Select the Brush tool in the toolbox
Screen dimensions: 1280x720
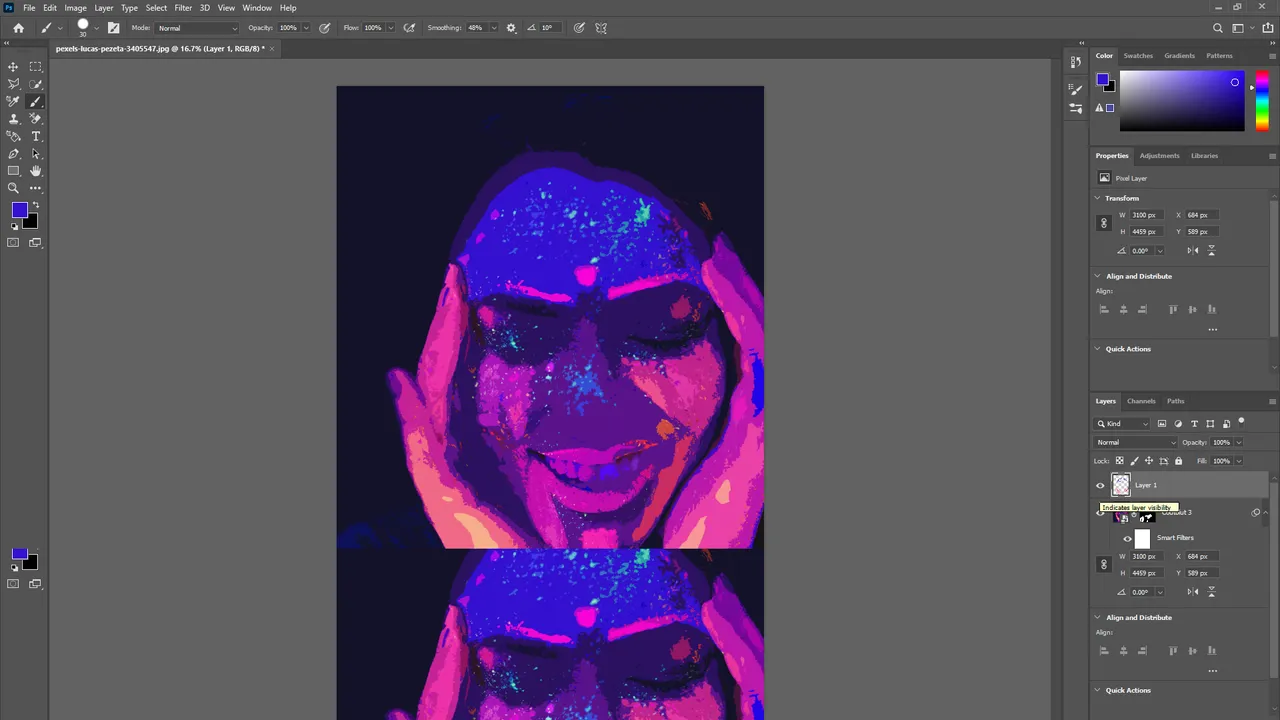(x=36, y=101)
